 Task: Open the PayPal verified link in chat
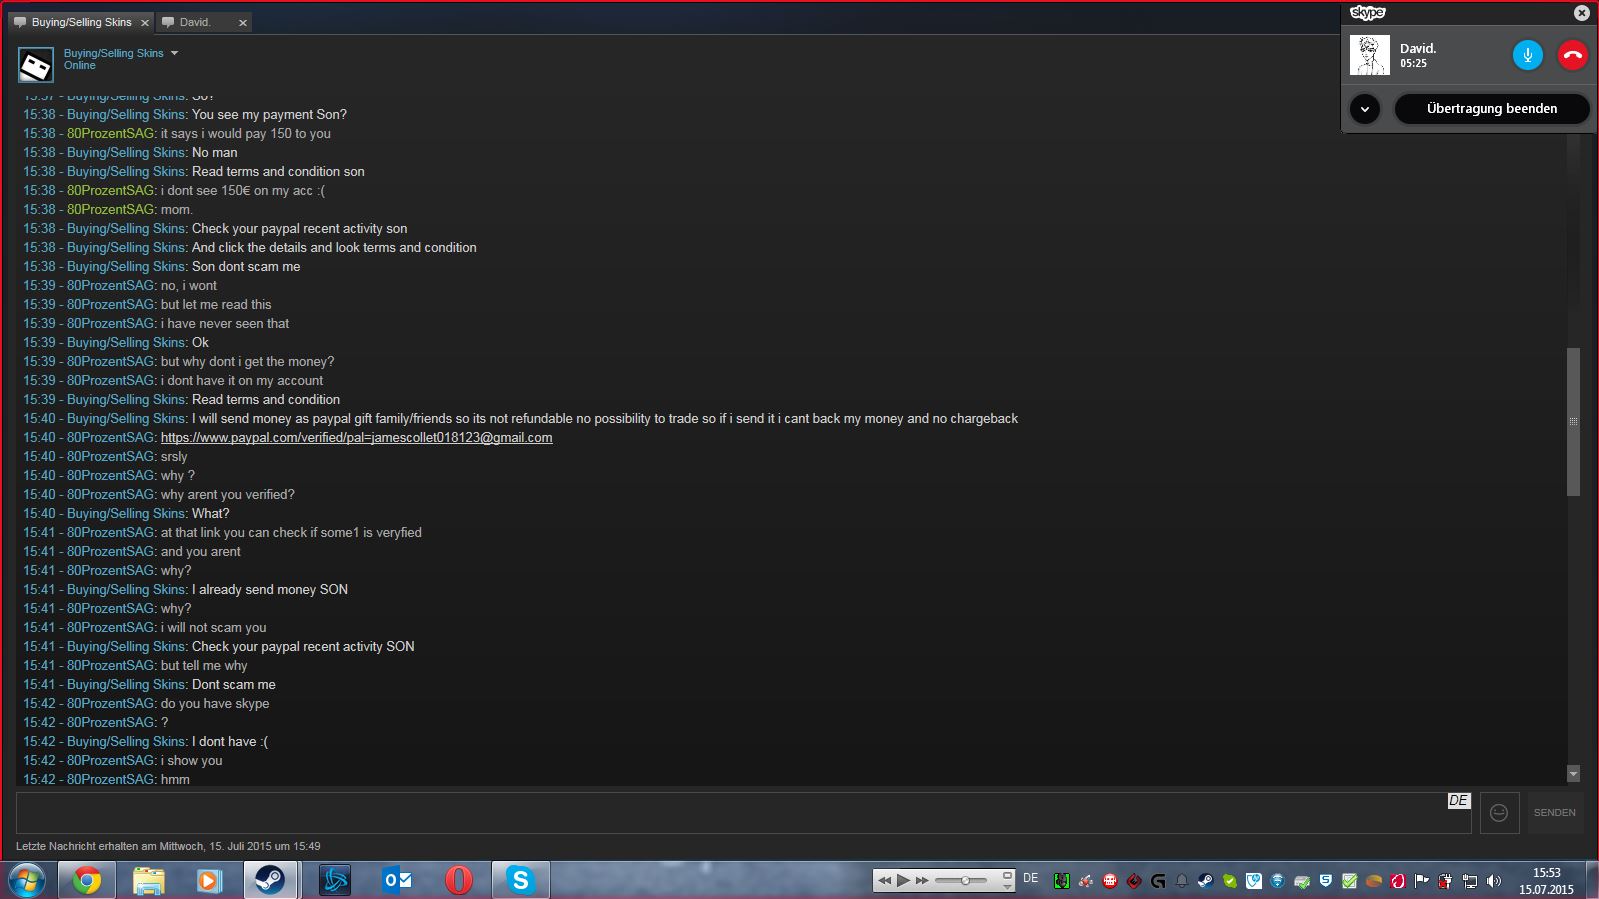click(x=356, y=438)
